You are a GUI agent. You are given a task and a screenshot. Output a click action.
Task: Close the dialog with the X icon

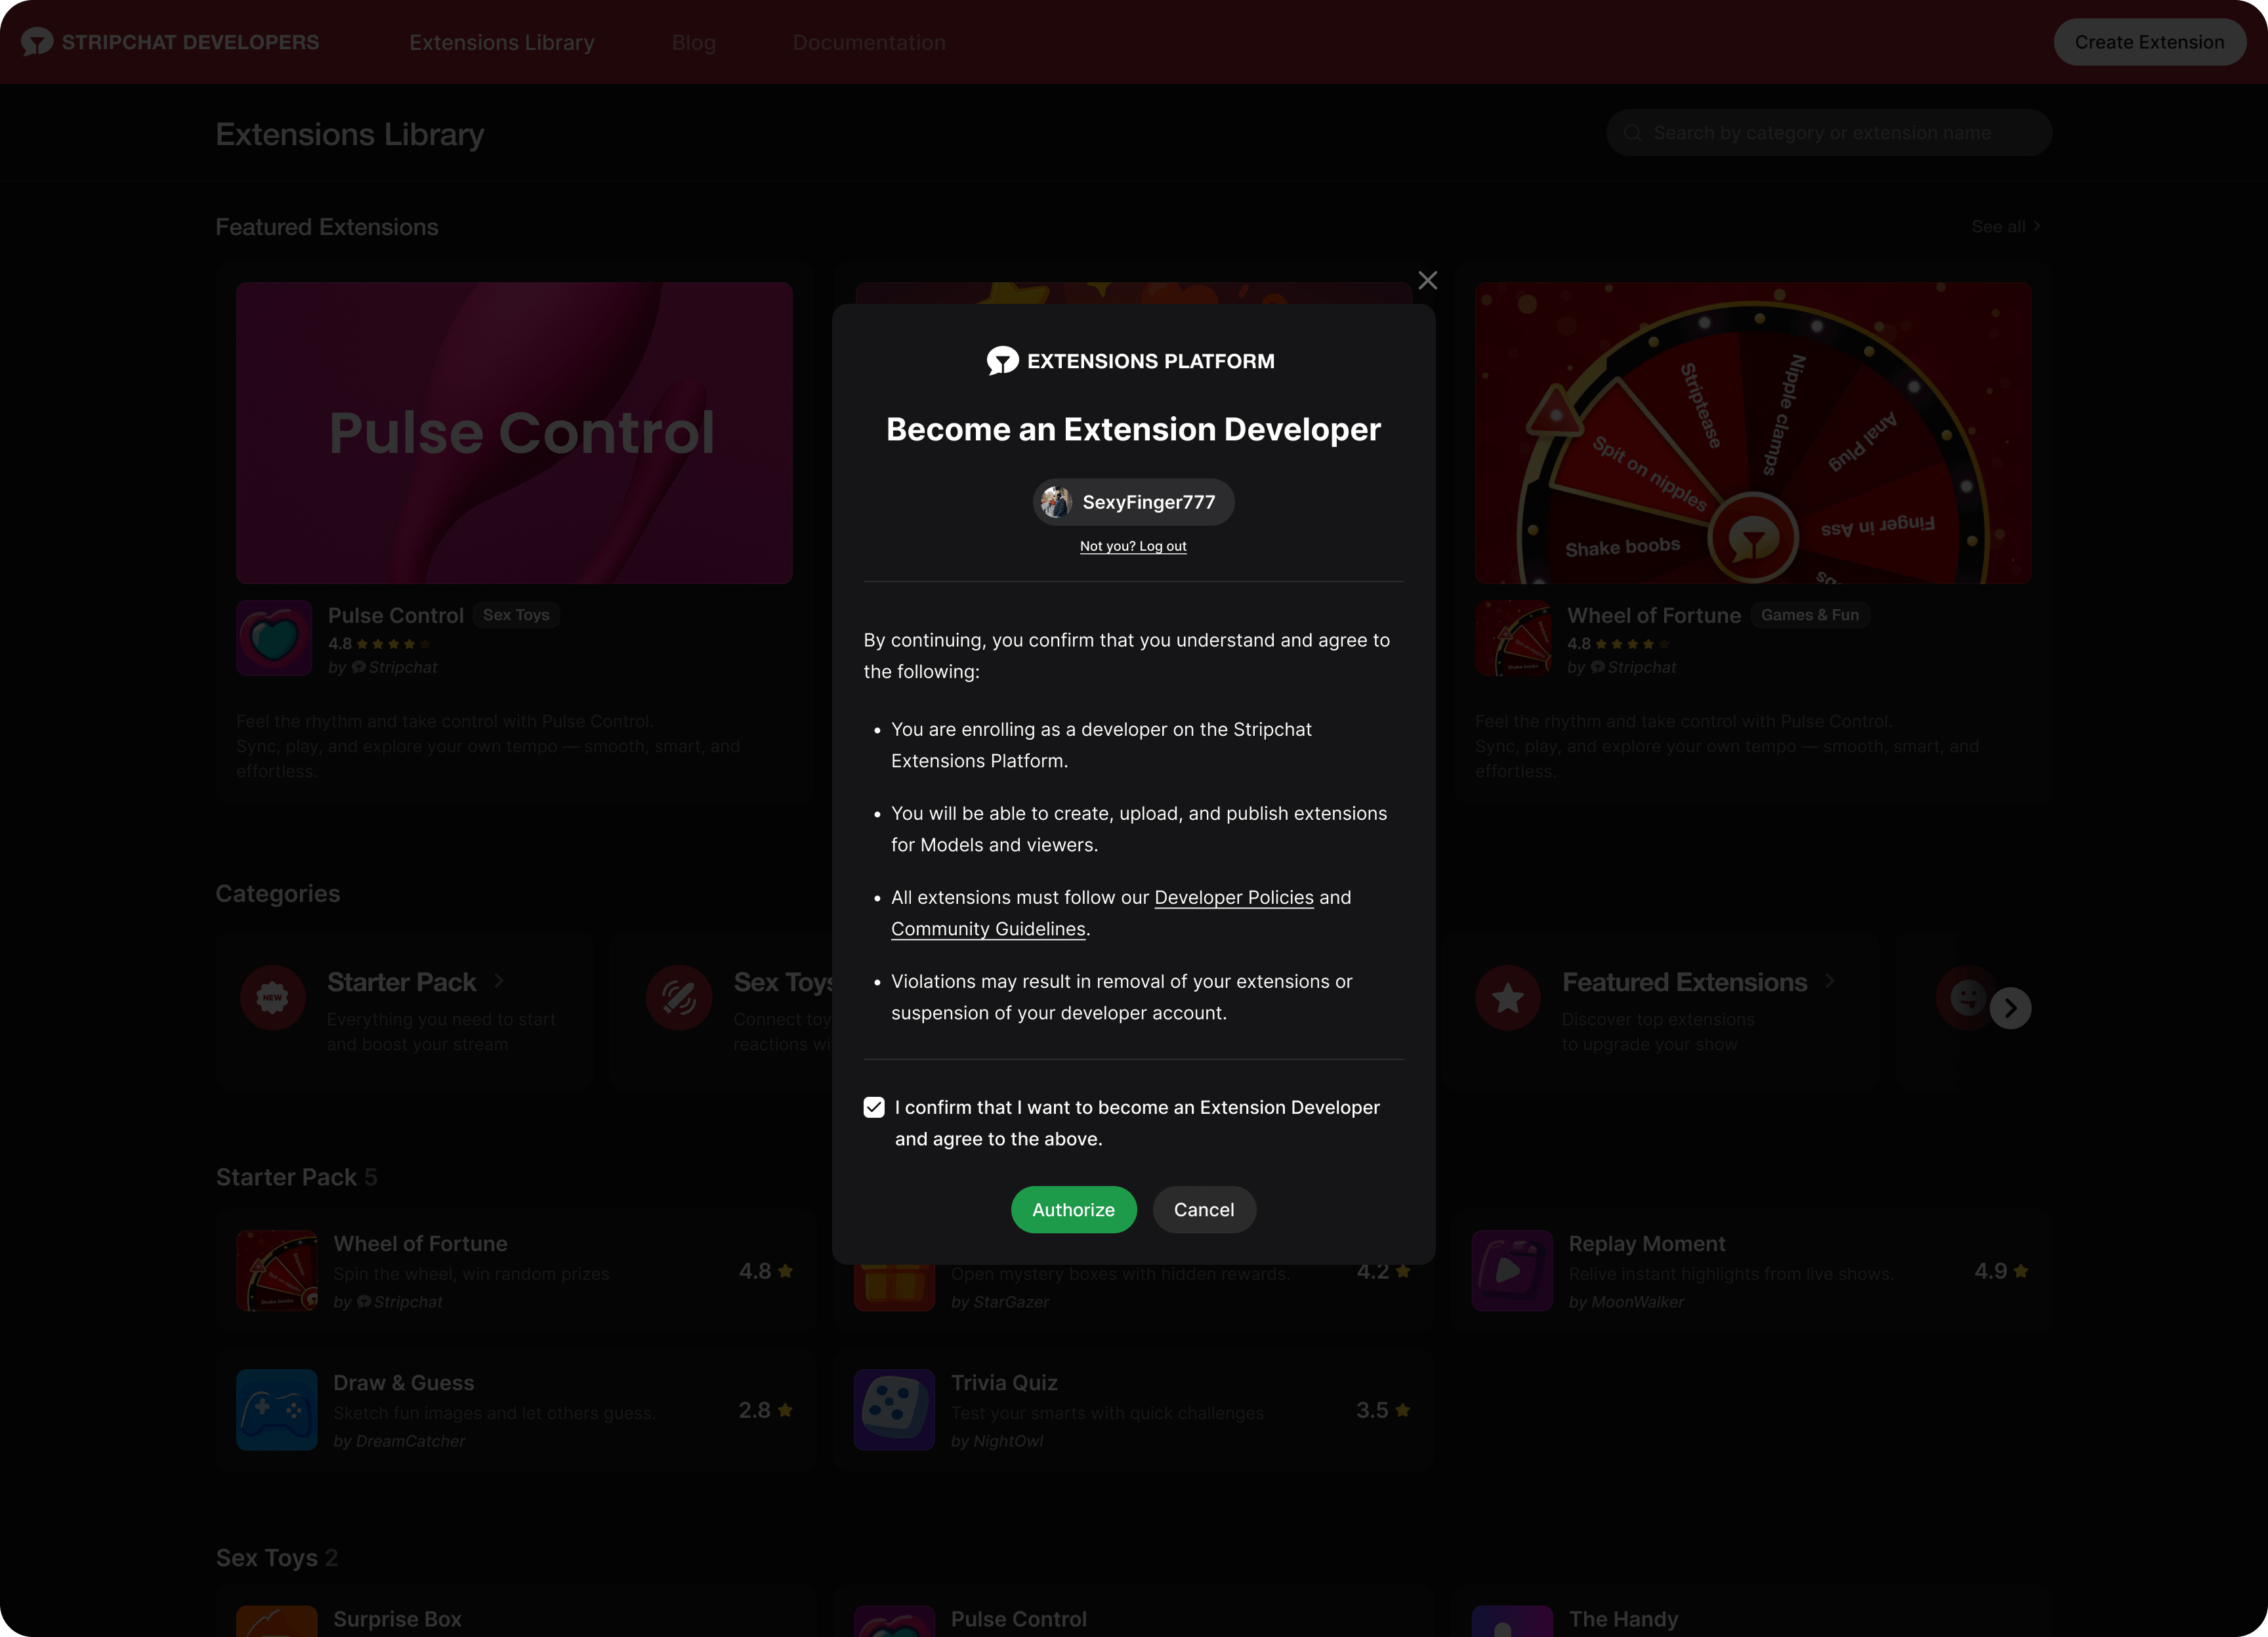pos(1427,280)
